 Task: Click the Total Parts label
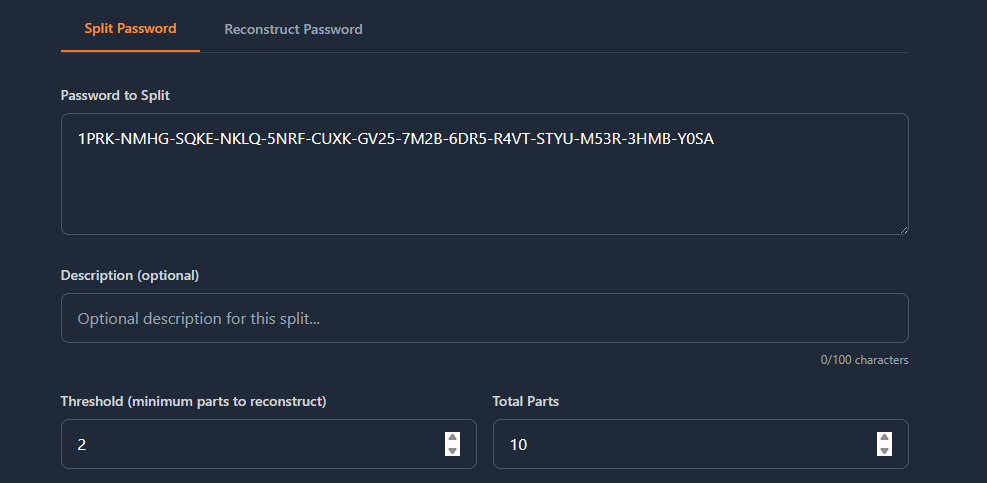click(x=525, y=401)
